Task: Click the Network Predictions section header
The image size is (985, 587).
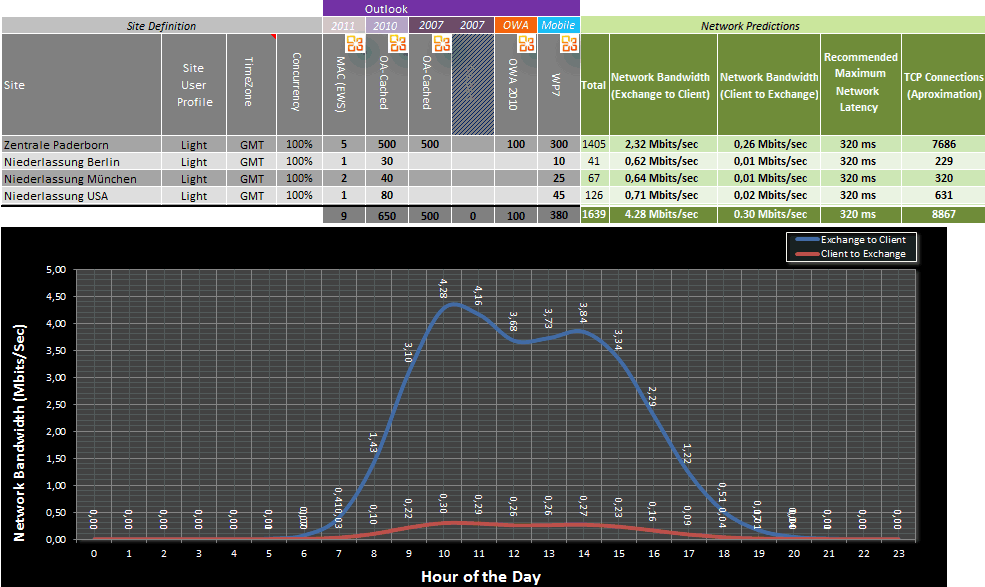Action: (782, 25)
